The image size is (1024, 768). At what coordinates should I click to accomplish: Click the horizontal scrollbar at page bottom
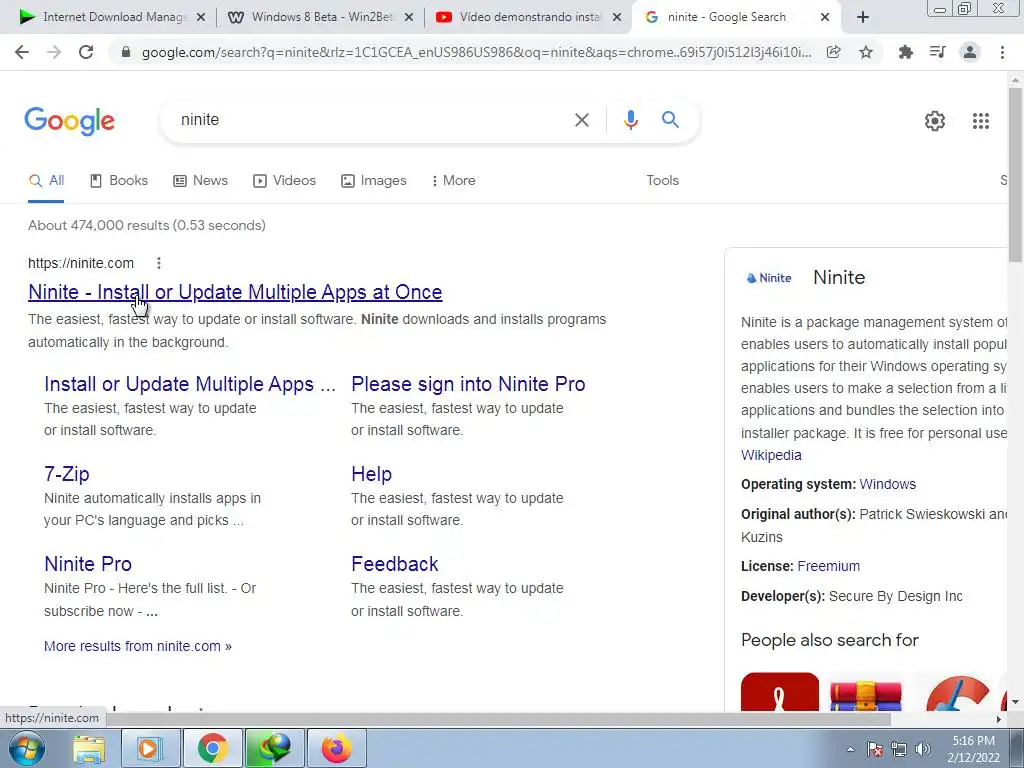pos(500,718)
